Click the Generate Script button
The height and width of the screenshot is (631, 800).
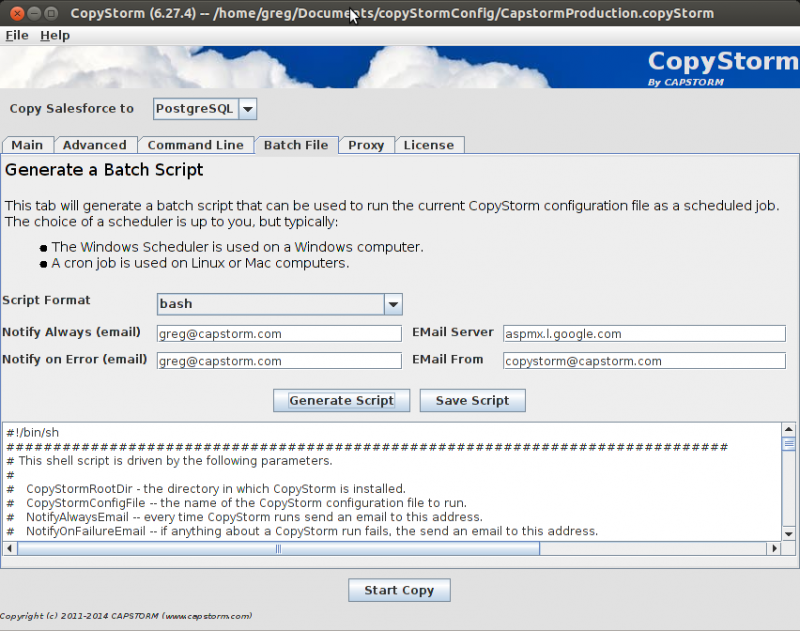coord(341,400)
